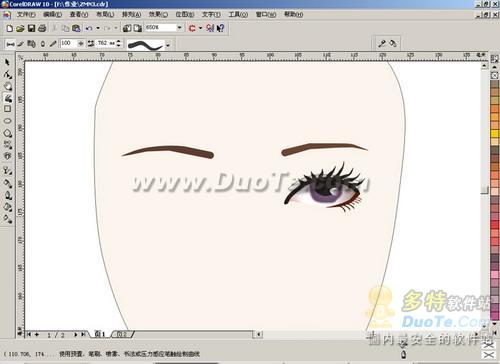This screenshot has width=500, height=364.
Task: Open the preset stroke list dropdown
Action: click(168, 45)
